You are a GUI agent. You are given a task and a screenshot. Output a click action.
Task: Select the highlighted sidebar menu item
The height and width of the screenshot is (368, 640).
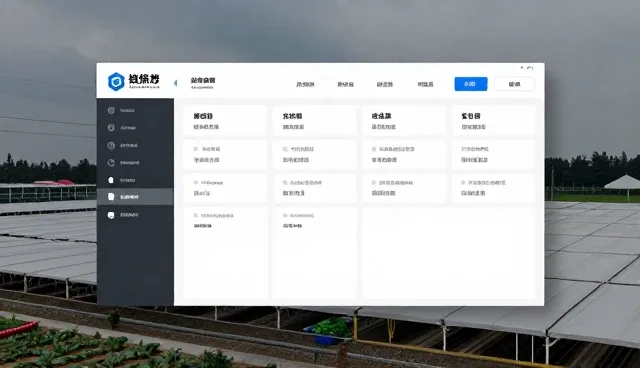135,197
